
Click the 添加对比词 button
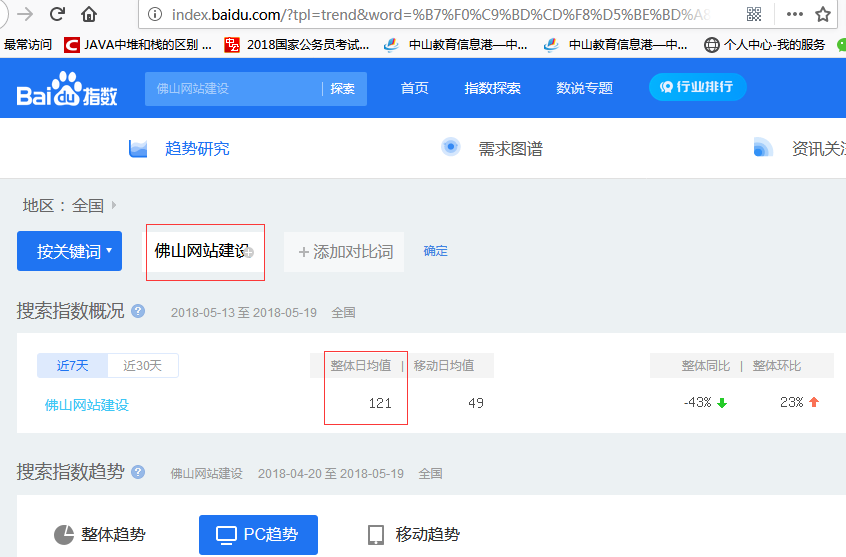coord(344,252)
